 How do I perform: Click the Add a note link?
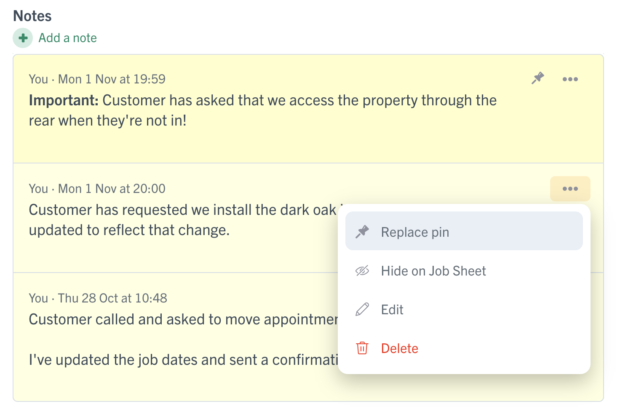(67, 38)
